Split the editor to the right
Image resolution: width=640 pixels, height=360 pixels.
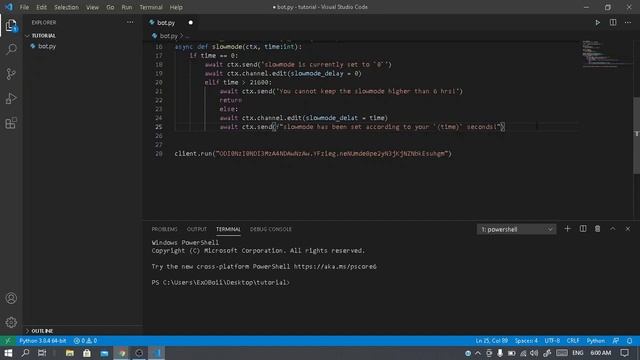click(x=613, y=22)
